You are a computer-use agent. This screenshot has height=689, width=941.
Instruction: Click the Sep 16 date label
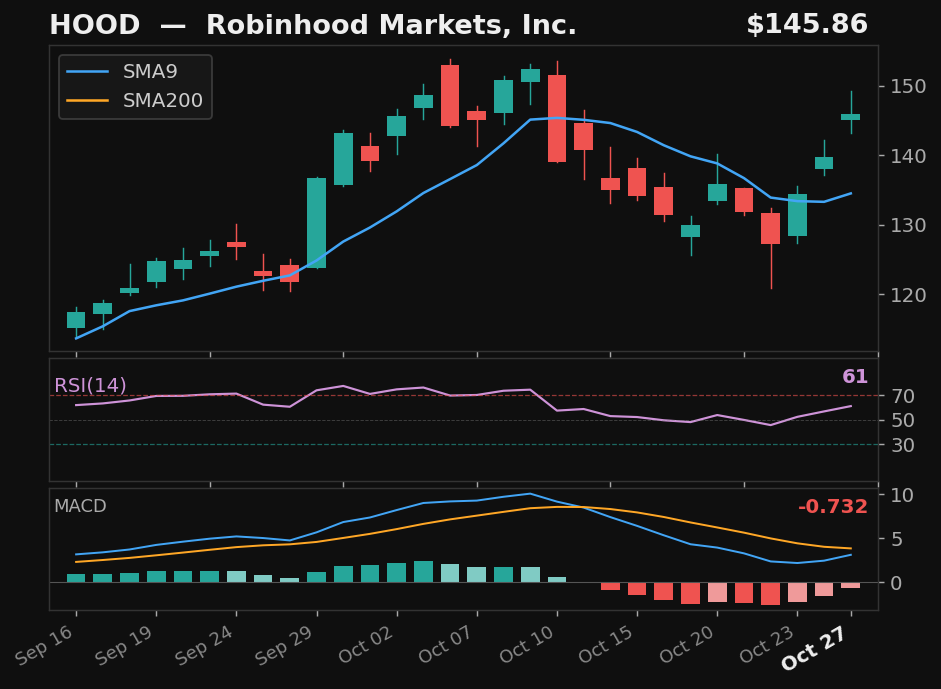(x=45, y=644)
